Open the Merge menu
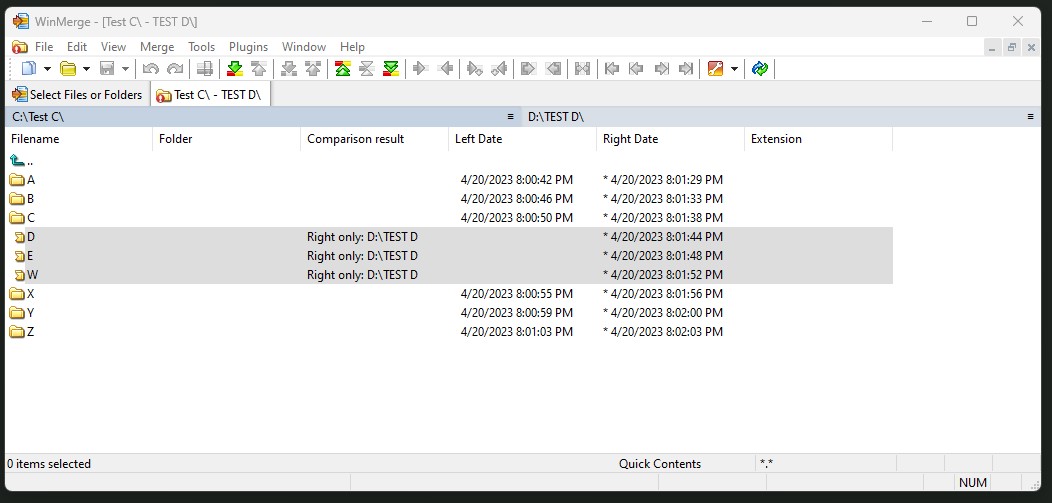This screenshot has width=1052, height=503. point(157,47)
